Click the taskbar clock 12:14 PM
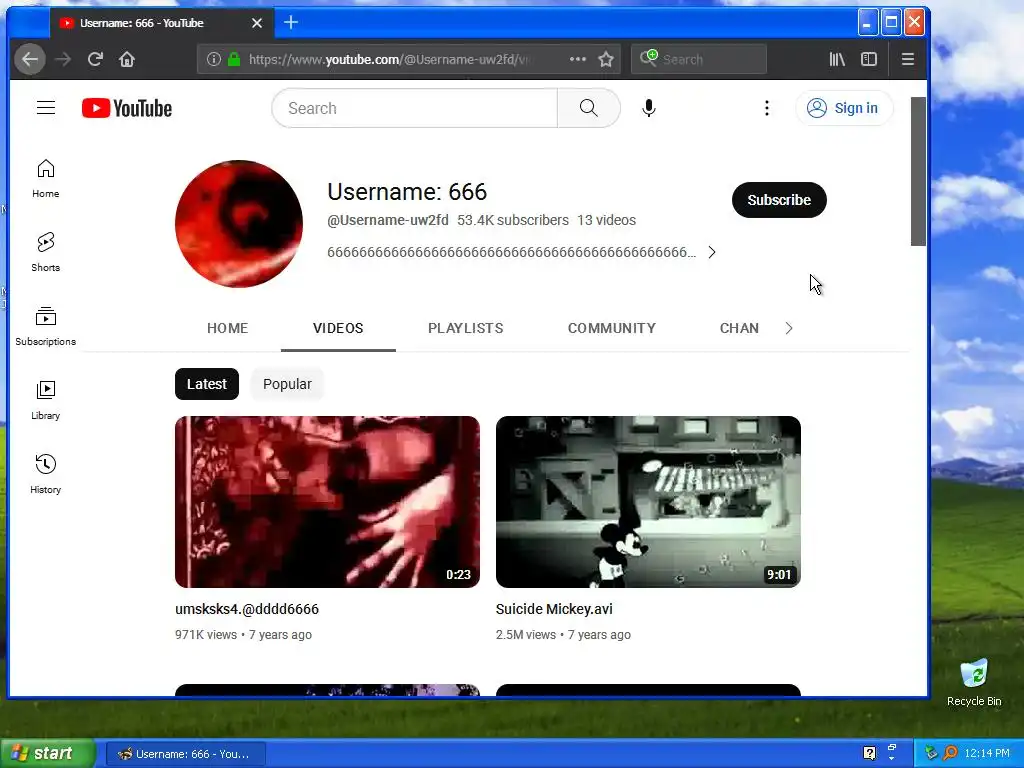The height and width of the screenshot is (768, 1024). pyautogui.click(x=987, y=754)
